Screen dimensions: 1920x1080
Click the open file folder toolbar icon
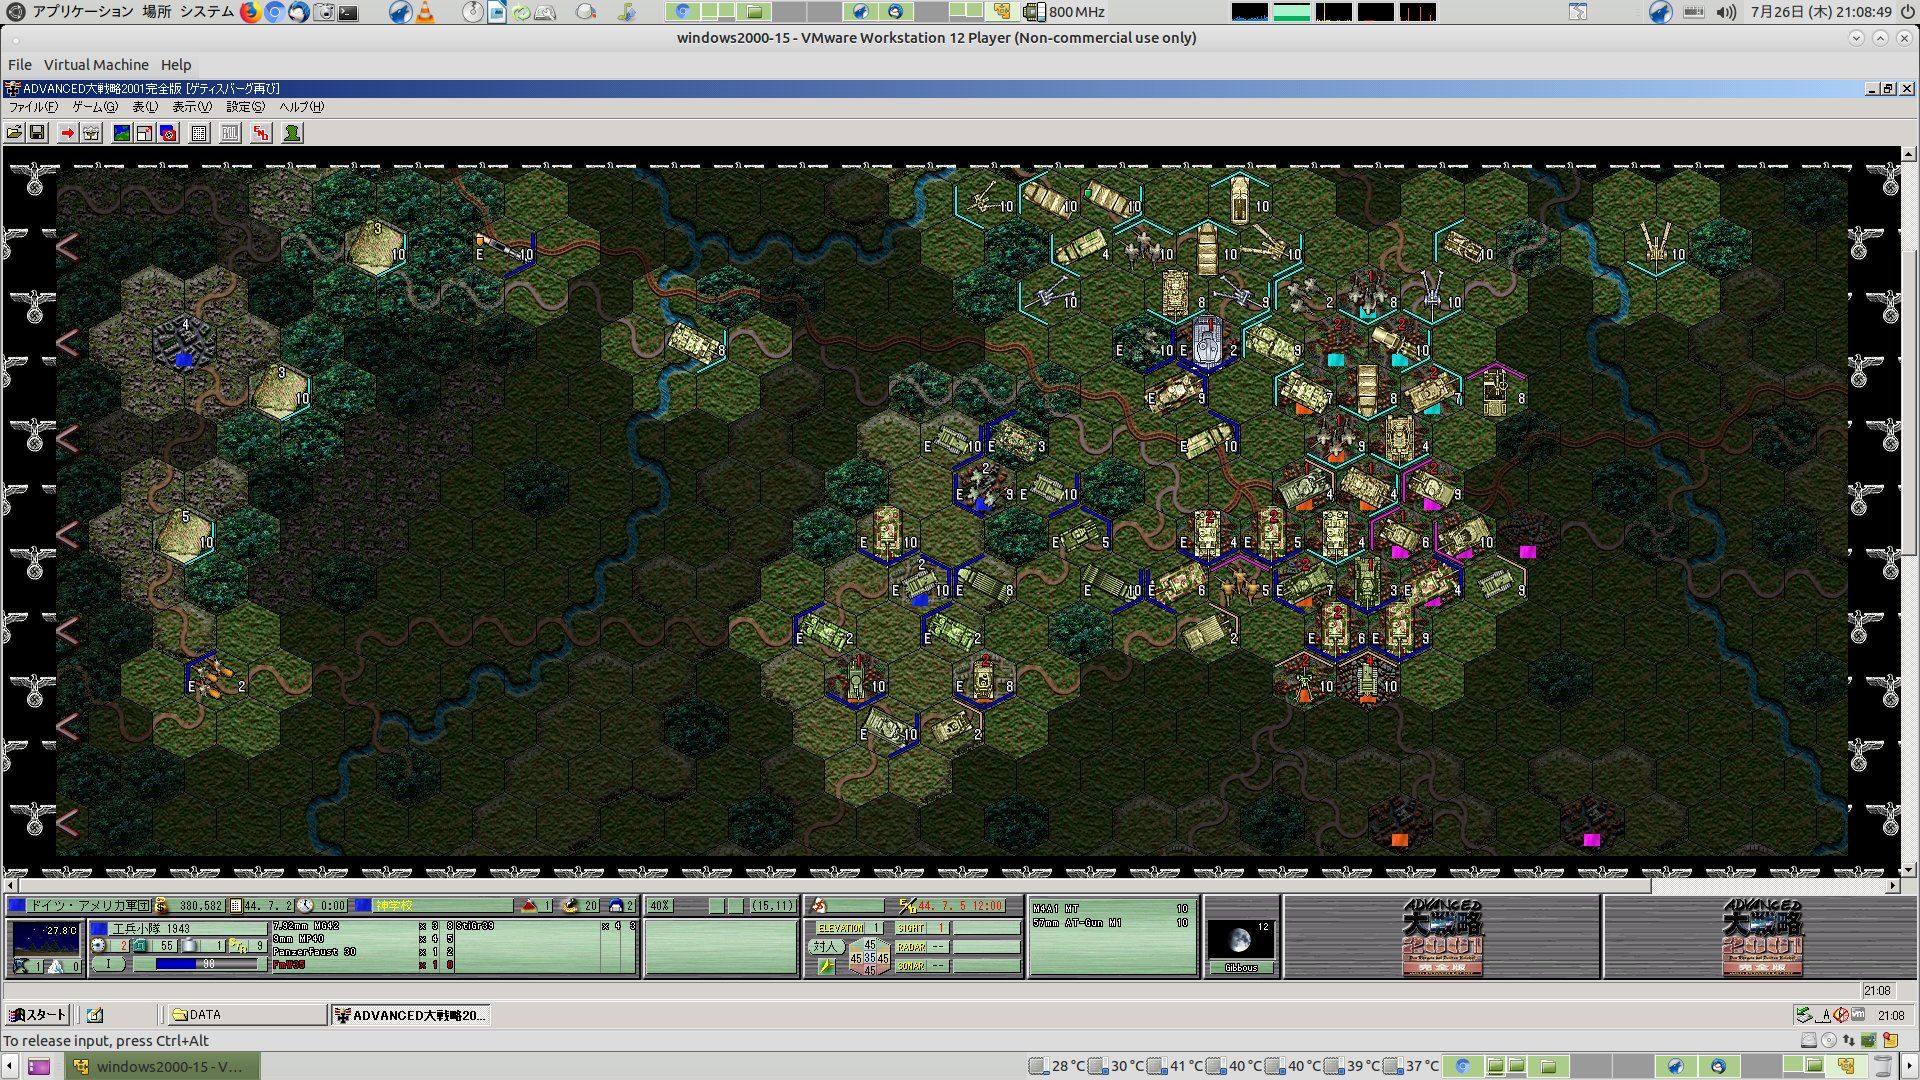pyautogui.click(x=14, y=133)
